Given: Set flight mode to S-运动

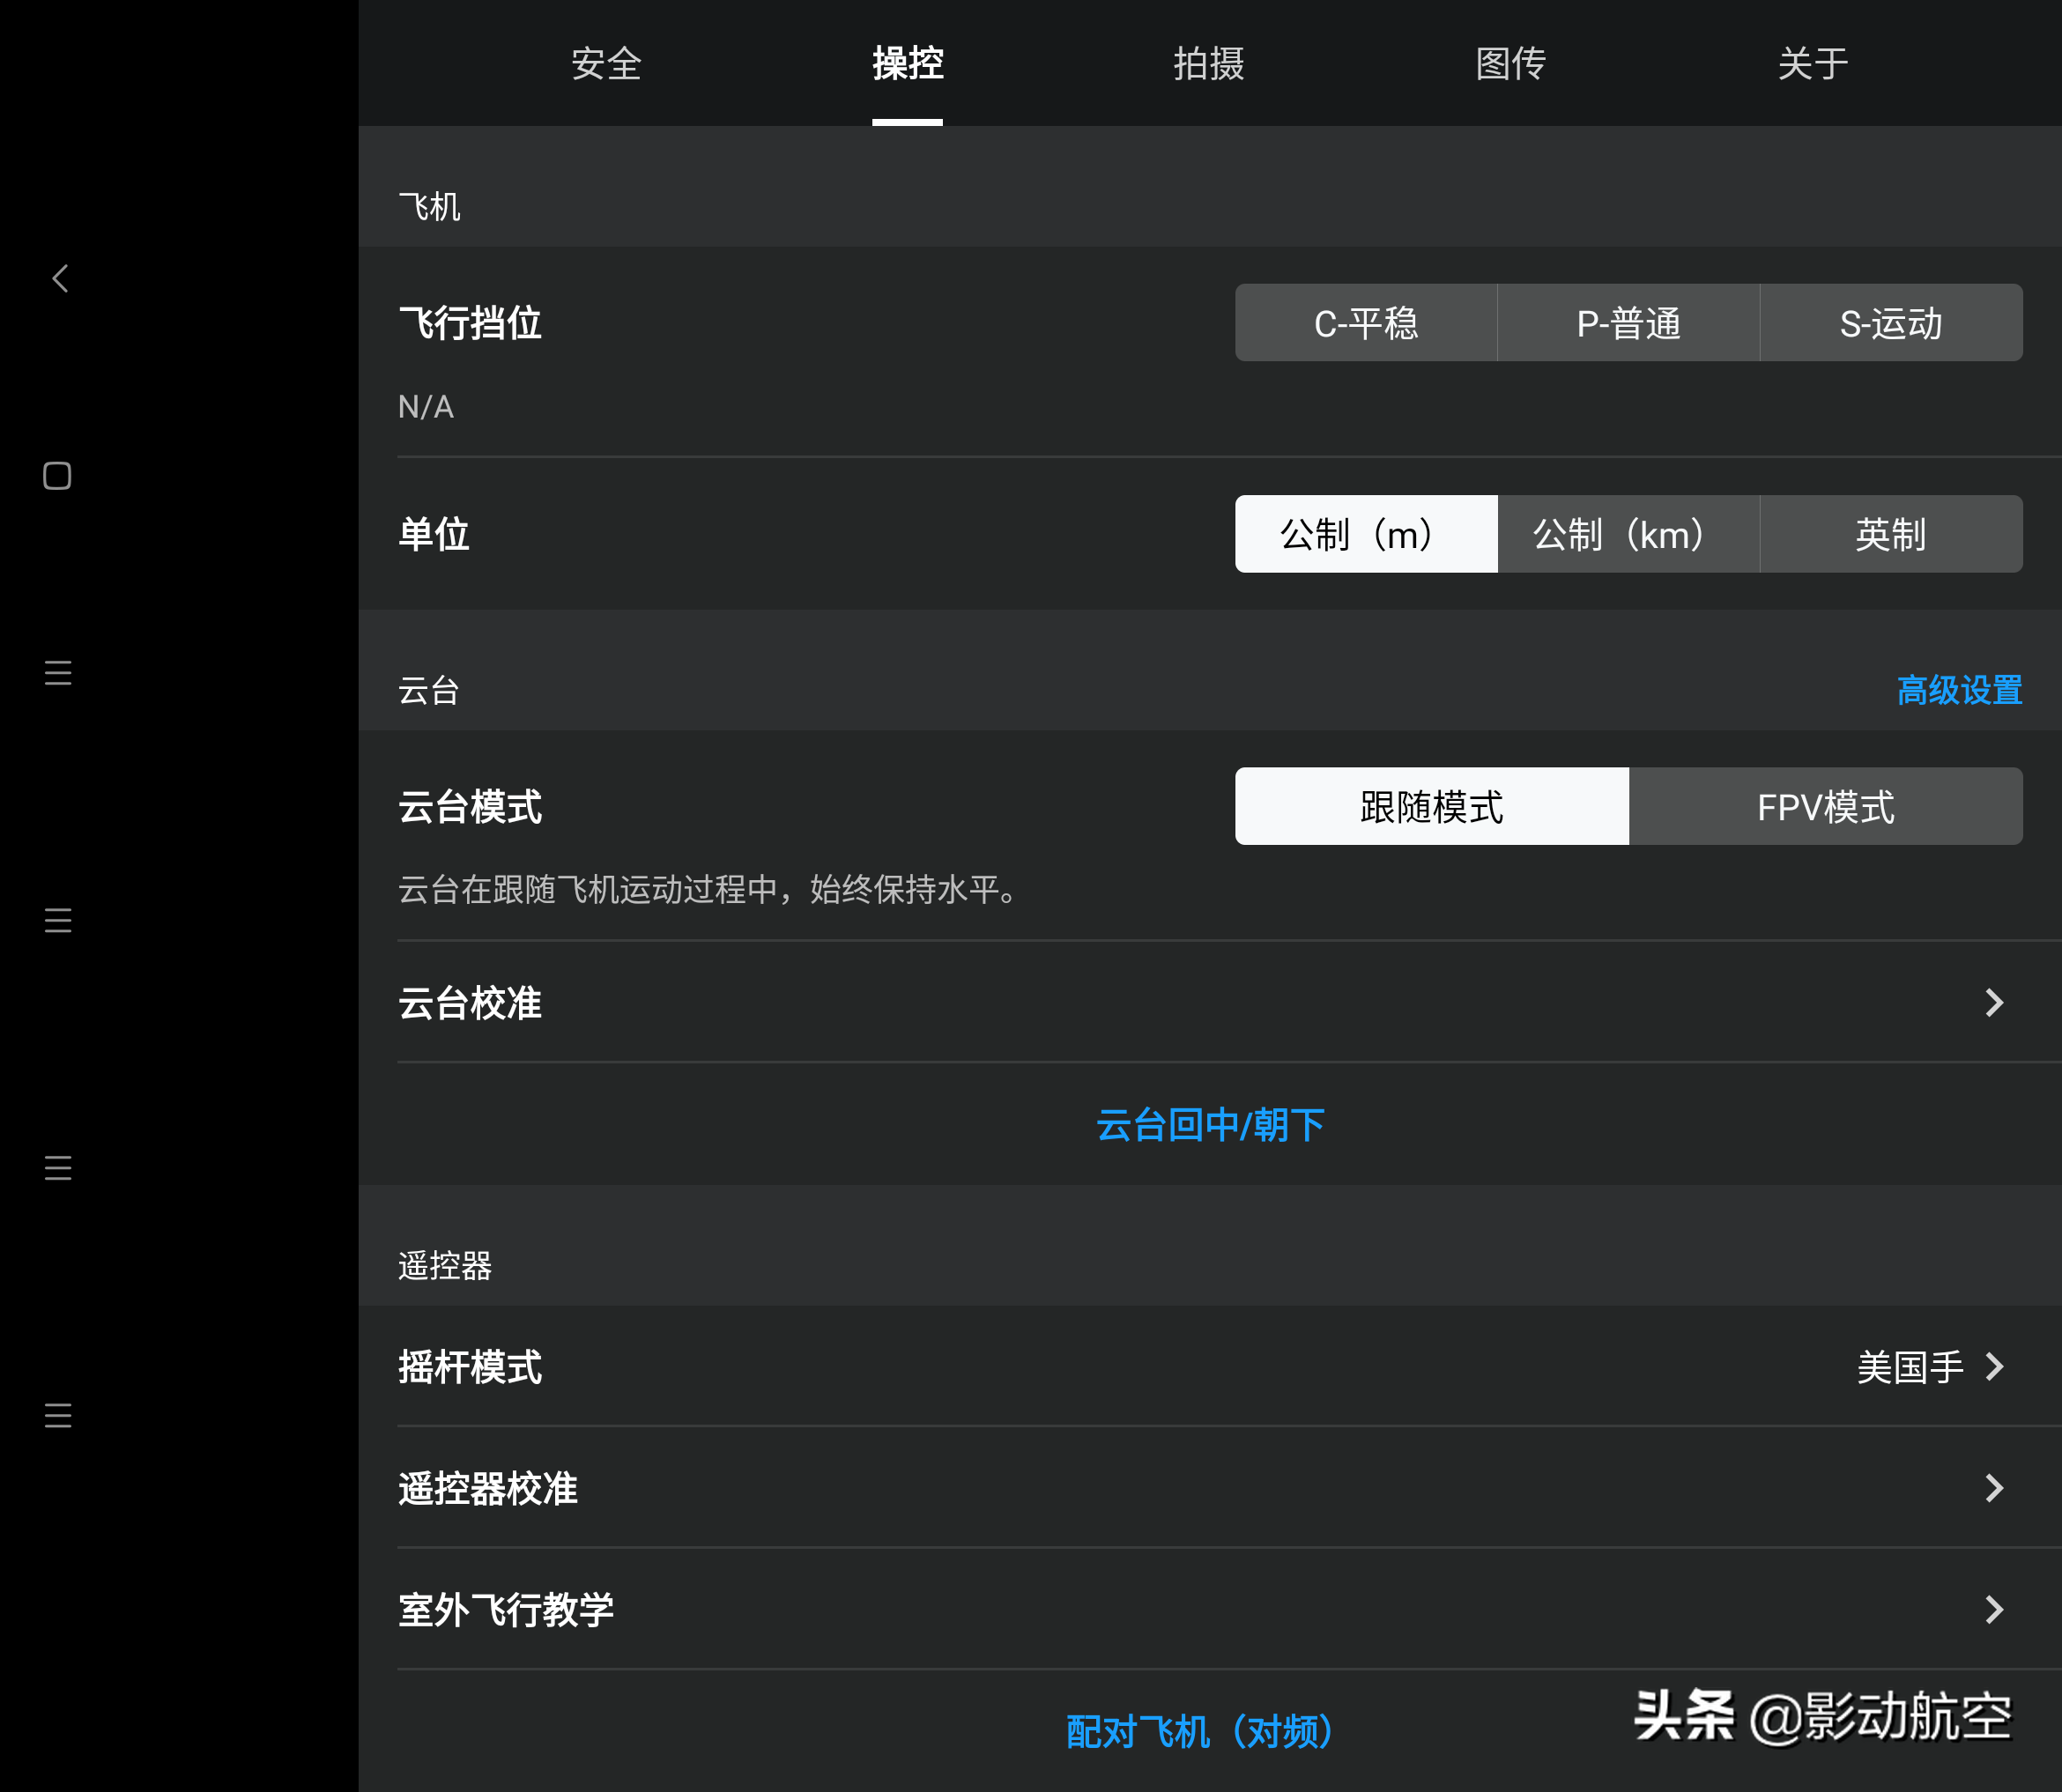Looking at the screenshot, I should coord(1891,323).
